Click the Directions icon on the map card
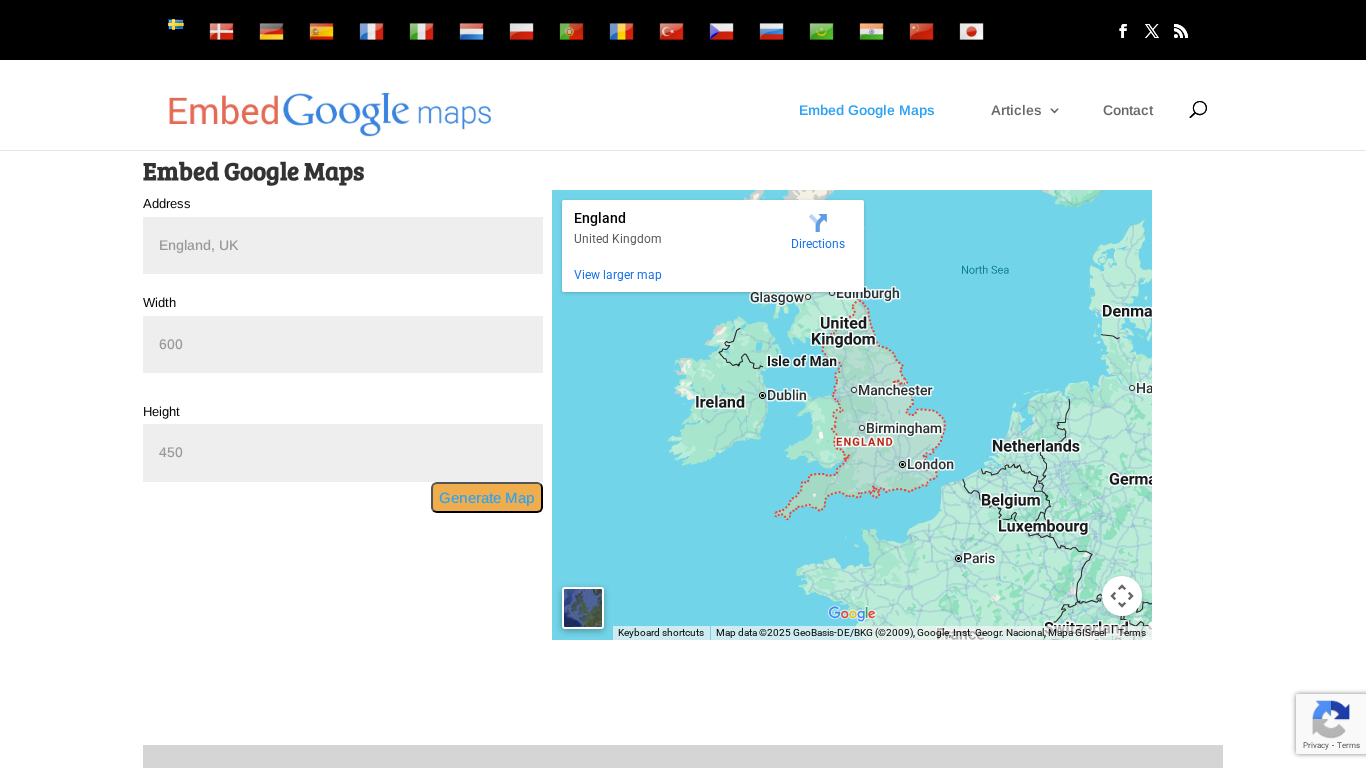The width and height of the screenshot is (1366, 768). pos(818,223)
